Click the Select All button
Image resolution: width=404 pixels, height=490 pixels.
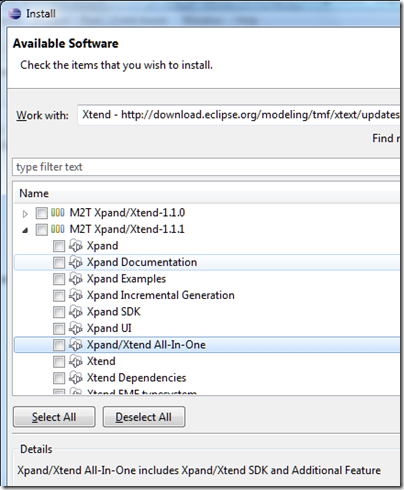tap(54, 417)
